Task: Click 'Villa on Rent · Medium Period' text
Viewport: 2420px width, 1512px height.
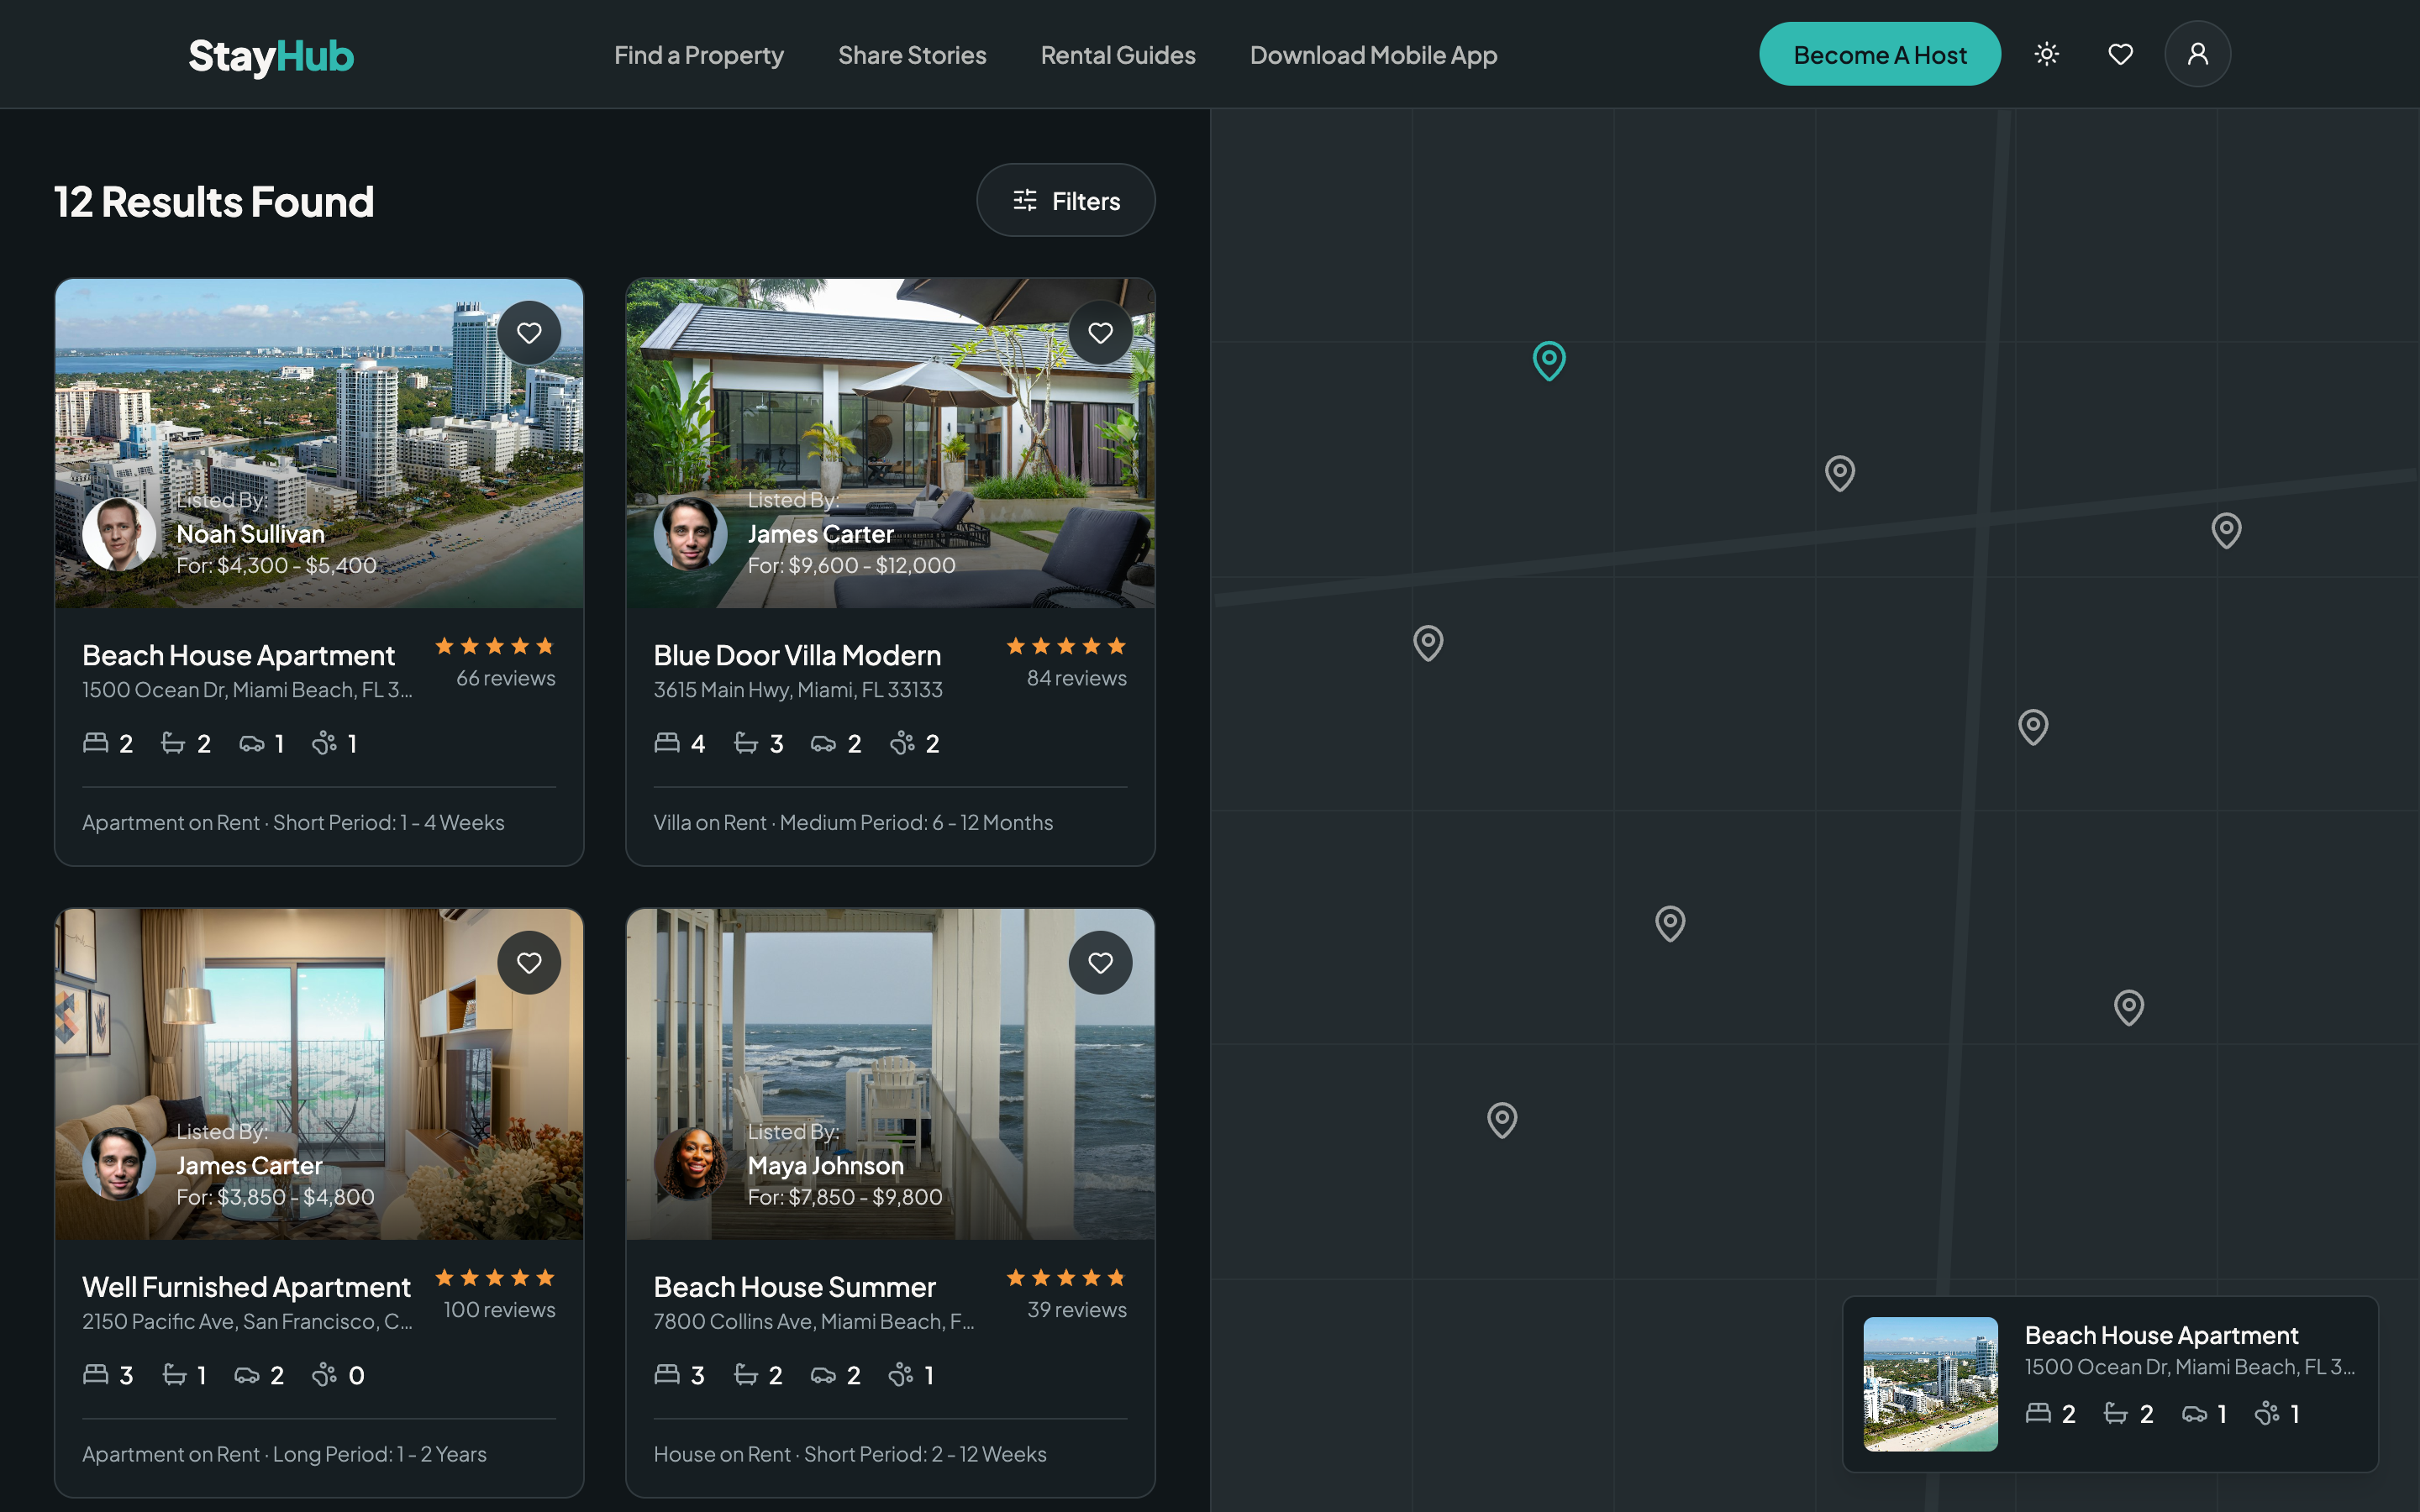Action: click(853, 822)
